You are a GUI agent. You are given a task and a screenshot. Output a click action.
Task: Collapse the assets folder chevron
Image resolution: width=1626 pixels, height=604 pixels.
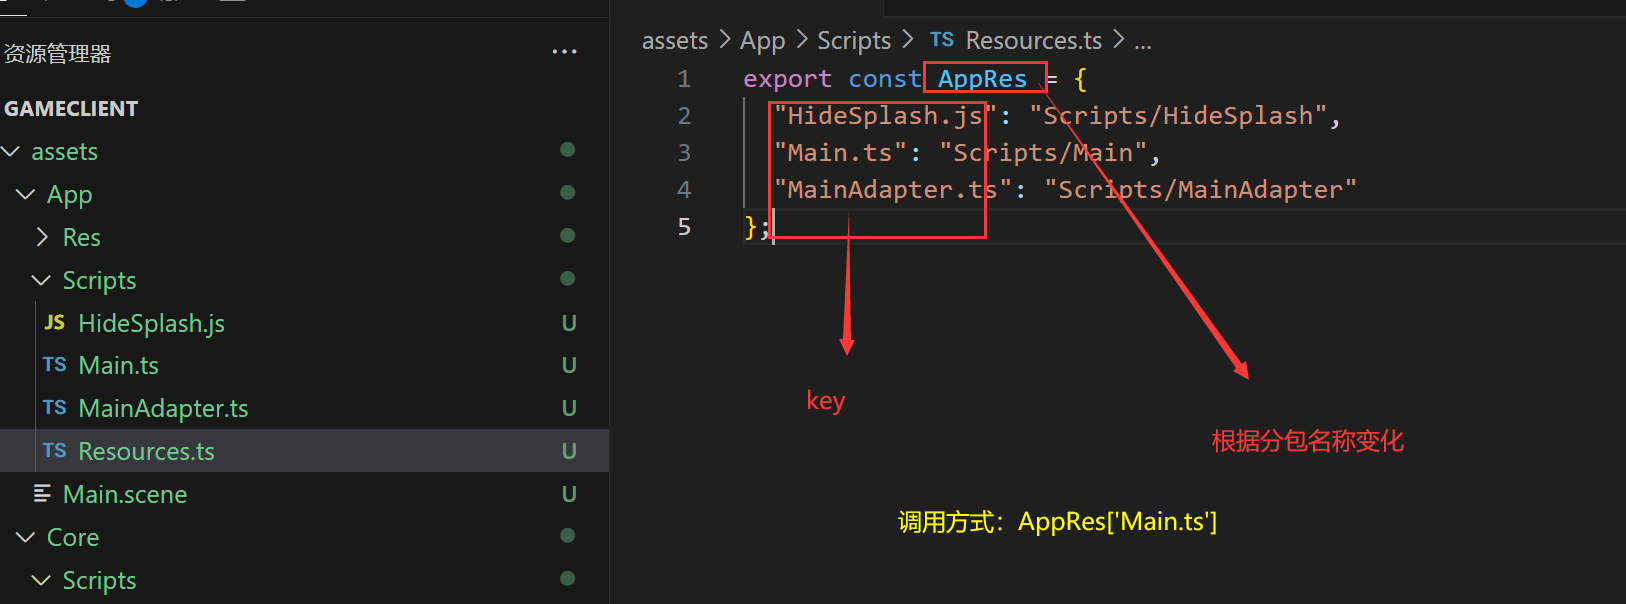(11, 151)
